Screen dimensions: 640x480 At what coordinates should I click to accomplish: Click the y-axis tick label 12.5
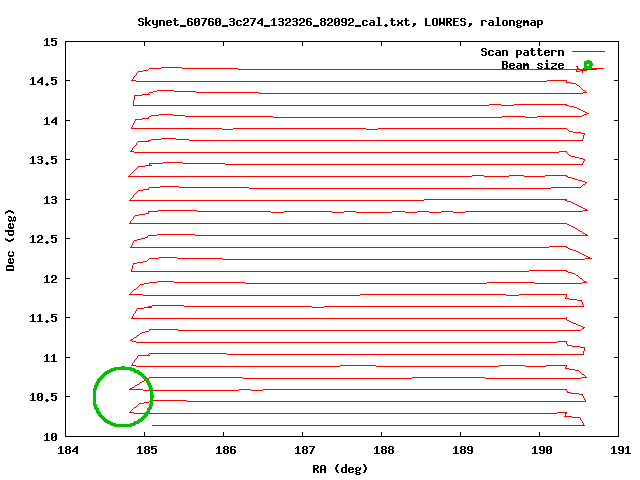tap(44, 239)
